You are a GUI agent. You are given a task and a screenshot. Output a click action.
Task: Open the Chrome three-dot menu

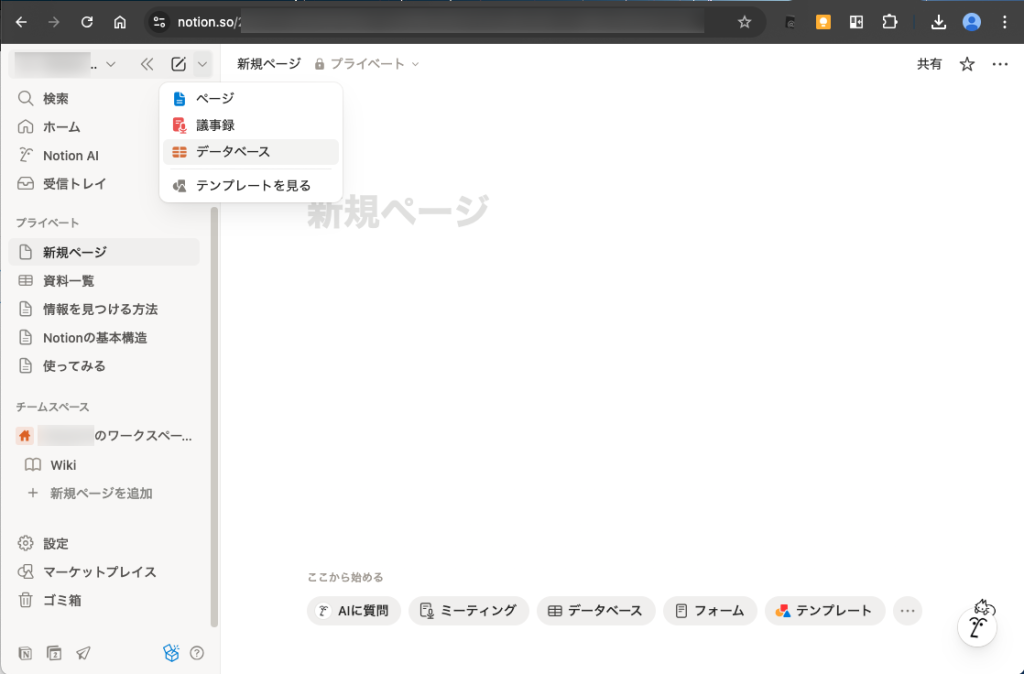[x=1004, y=22]
